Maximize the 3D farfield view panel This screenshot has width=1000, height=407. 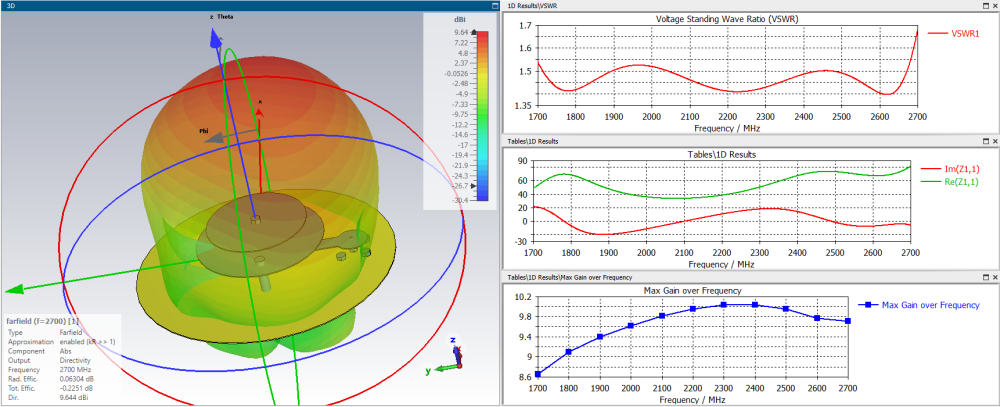click(496, 6)
